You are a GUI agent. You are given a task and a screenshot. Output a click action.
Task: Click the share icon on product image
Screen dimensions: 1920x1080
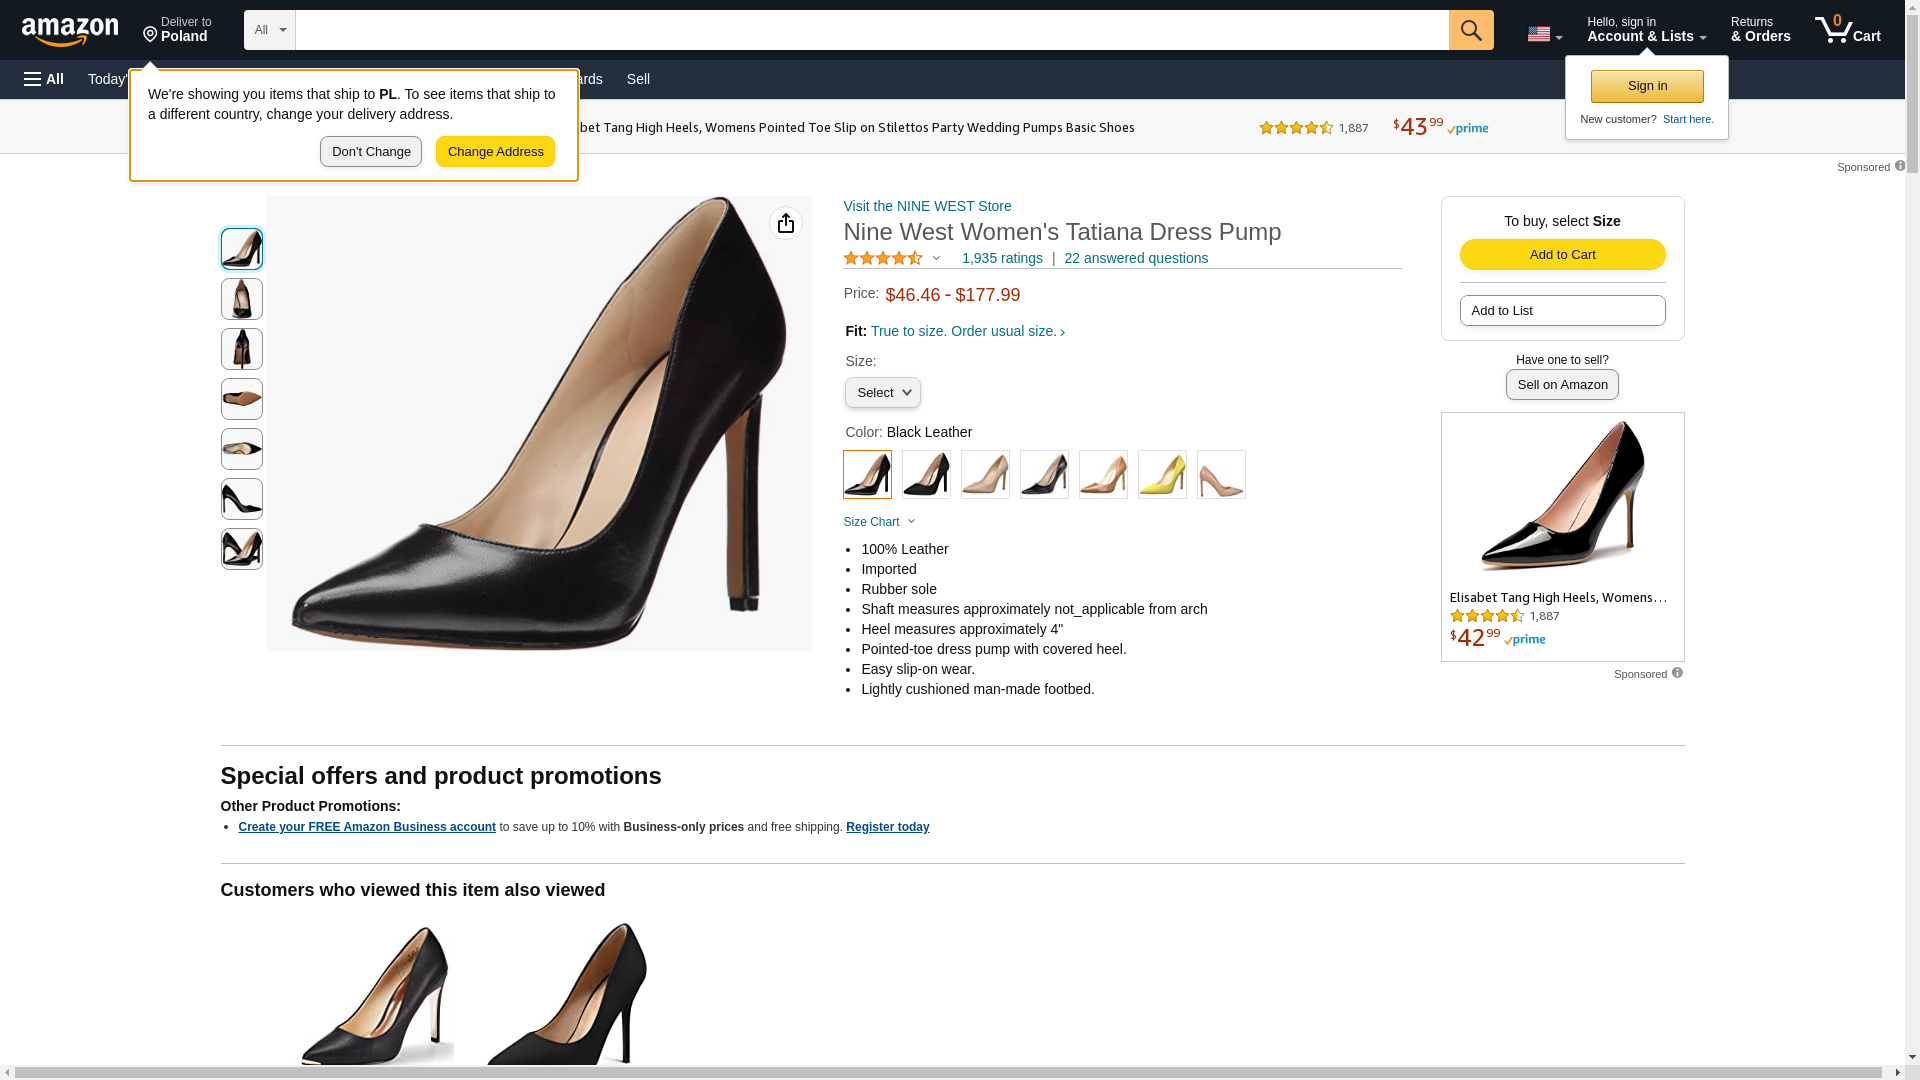[785, 223]
